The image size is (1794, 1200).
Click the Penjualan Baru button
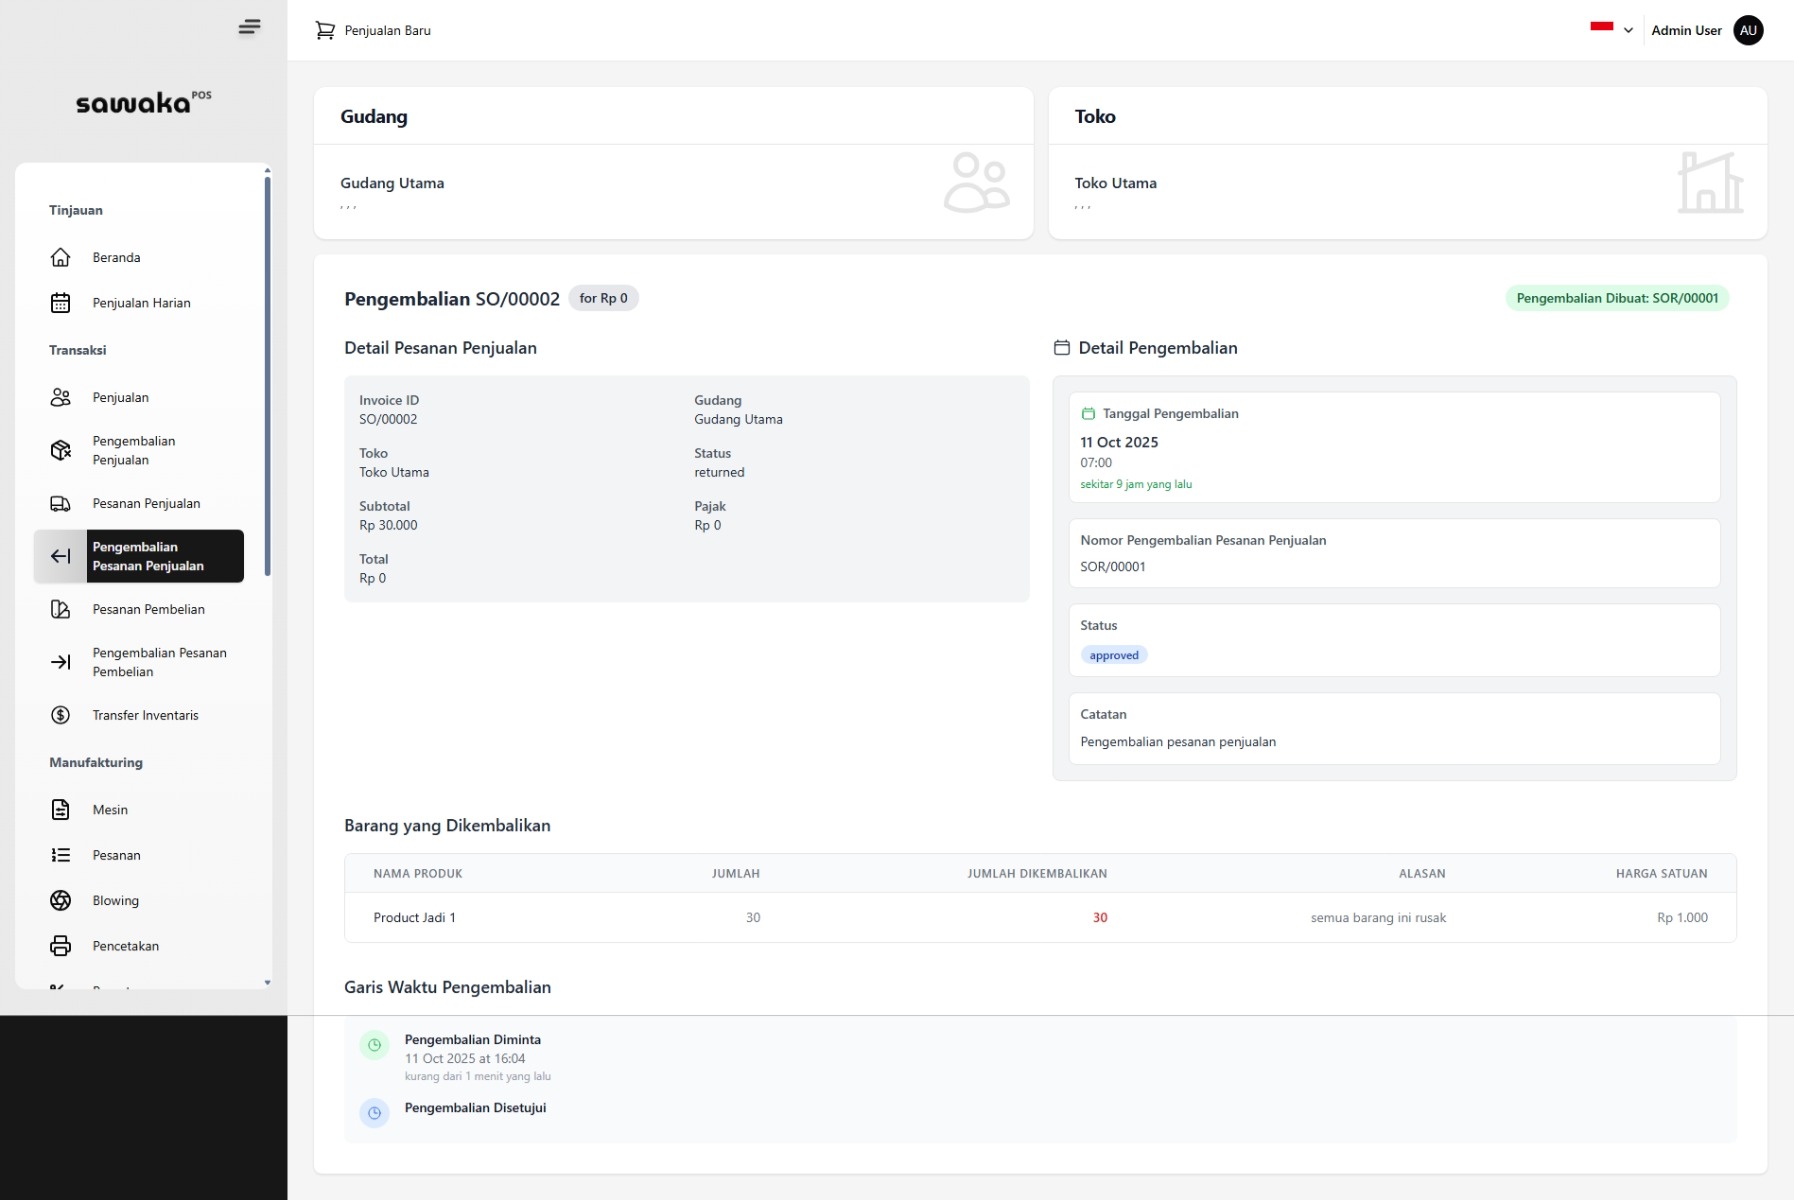click(374, 30)
